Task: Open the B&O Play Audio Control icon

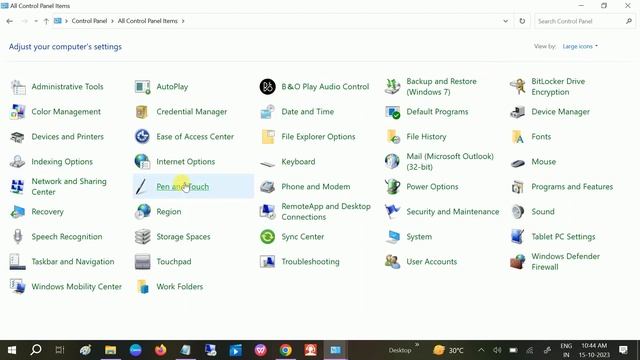Action: click(267, 87)
